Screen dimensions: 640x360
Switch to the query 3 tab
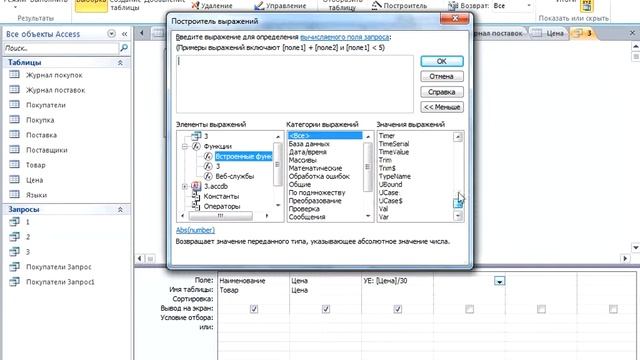583,33
